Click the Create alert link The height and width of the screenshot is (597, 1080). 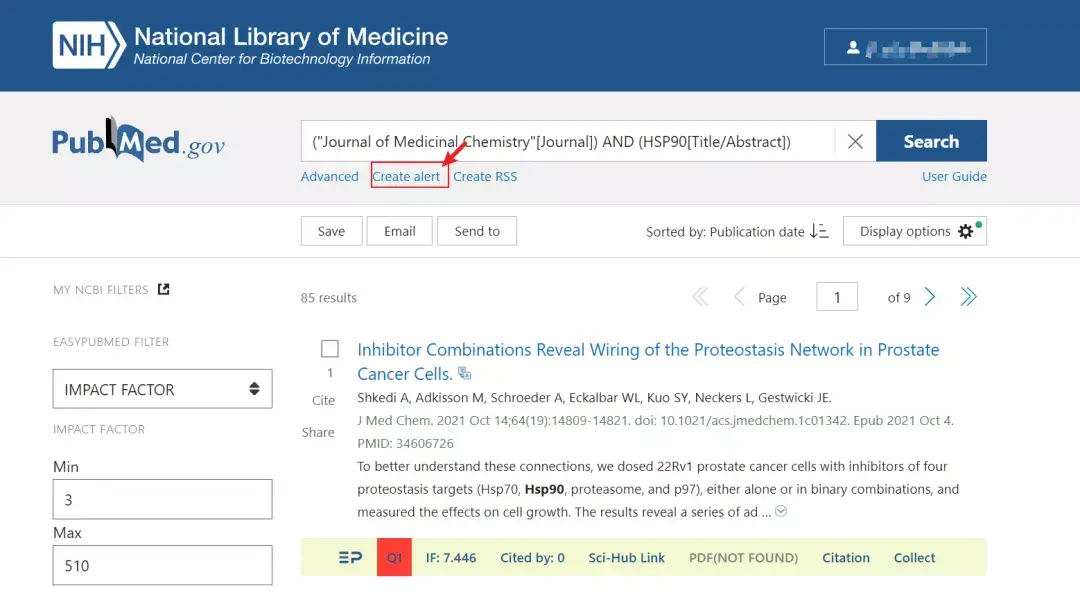pyautogui.click(x=408, y=176)
